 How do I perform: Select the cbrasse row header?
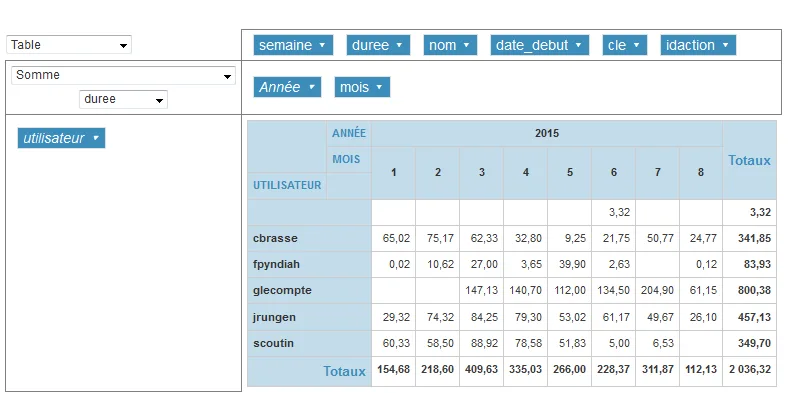[309, 238]
